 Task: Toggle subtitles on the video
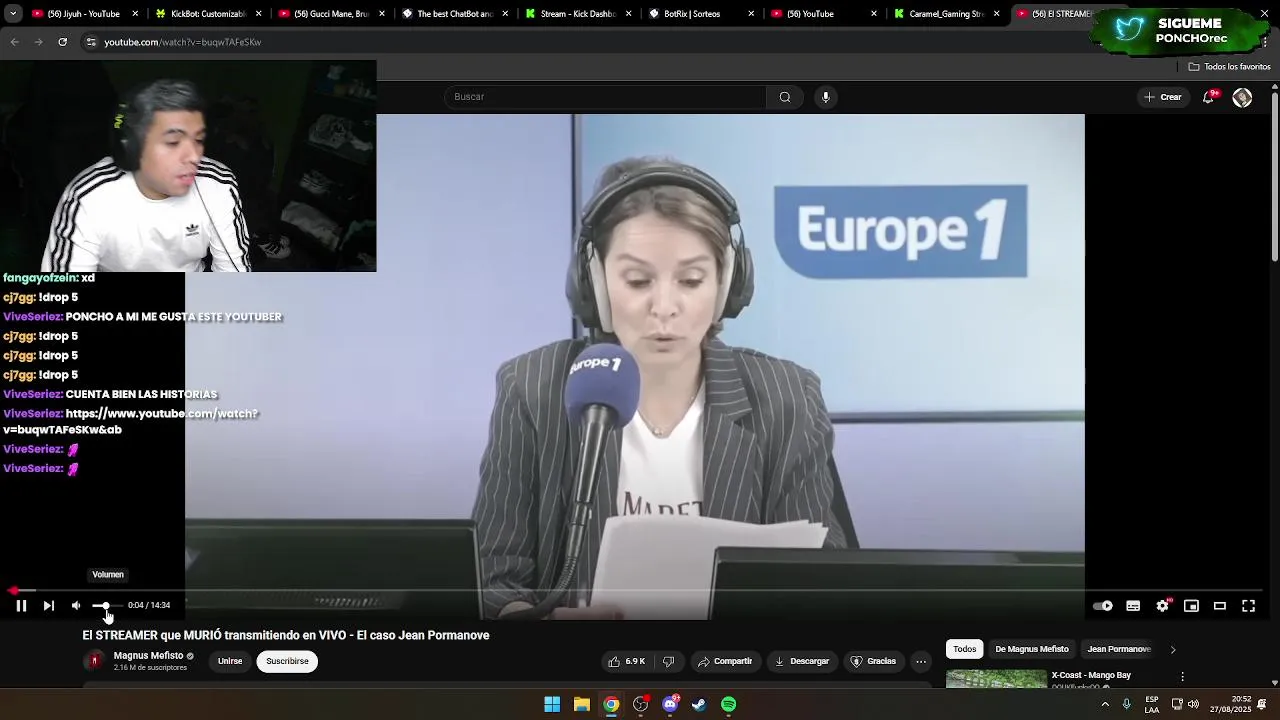[x=1133, y=606]
